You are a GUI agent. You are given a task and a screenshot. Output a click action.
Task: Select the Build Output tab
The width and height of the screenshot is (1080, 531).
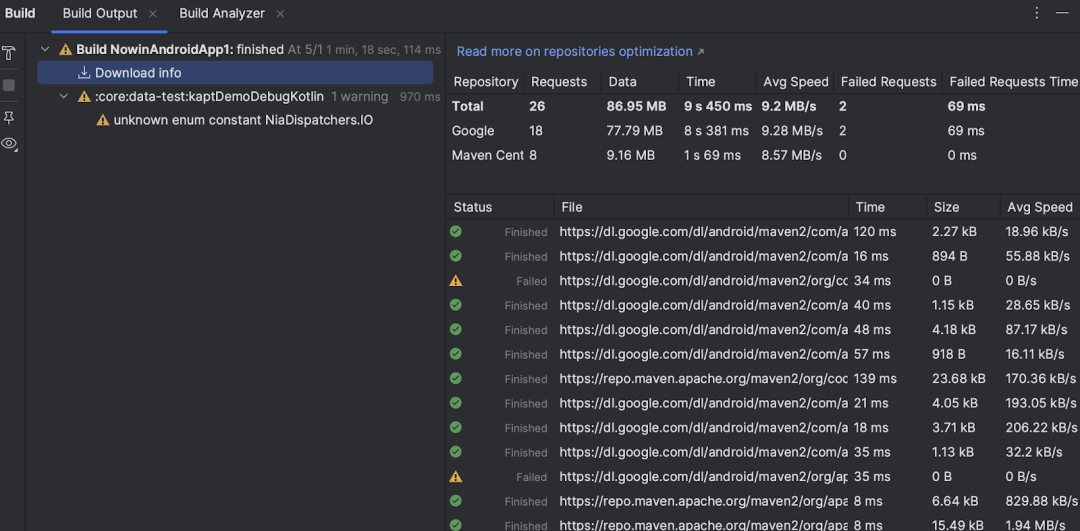(100, 14)
